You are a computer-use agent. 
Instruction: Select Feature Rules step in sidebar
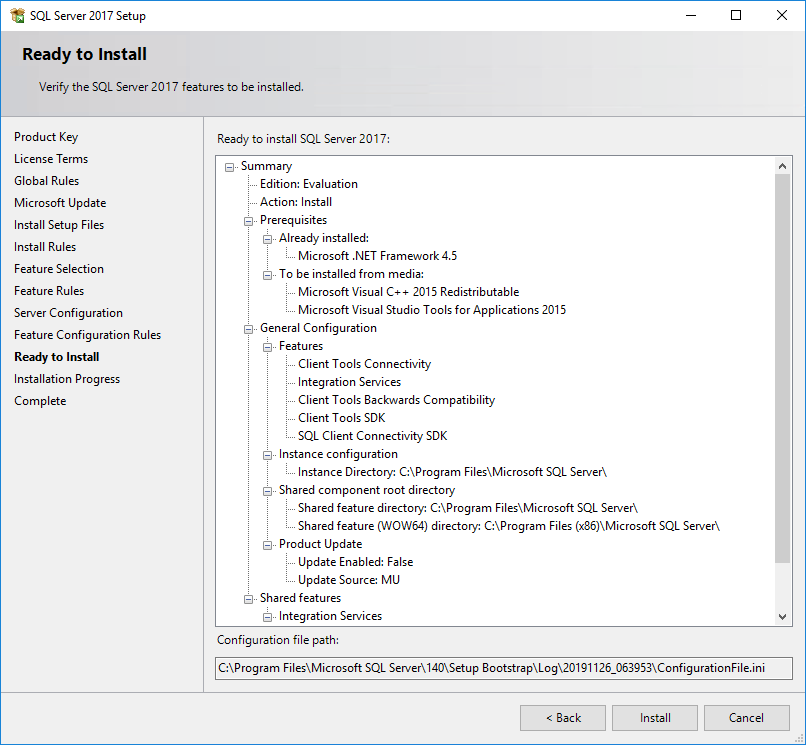click(49, 291)
